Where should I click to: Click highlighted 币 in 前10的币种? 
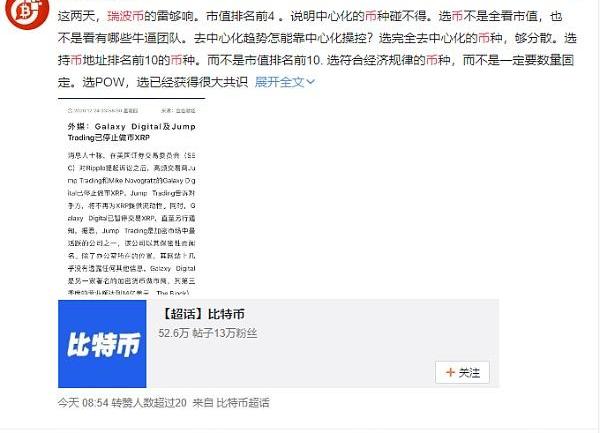[x=176, y=60]
